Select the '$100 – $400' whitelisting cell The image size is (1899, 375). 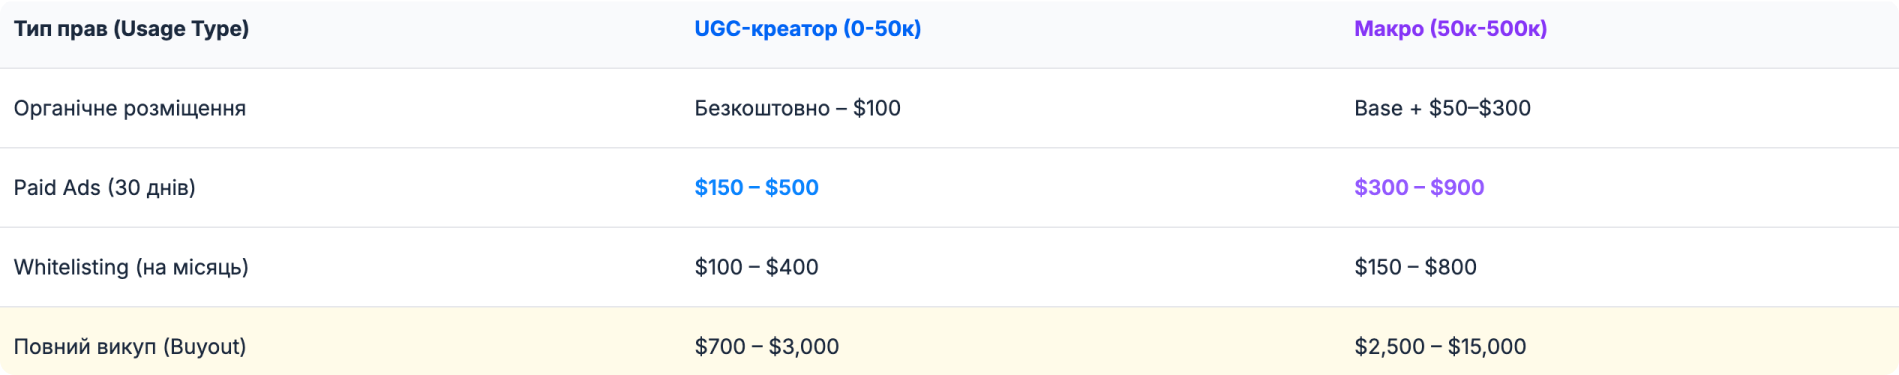pos(757,267)
